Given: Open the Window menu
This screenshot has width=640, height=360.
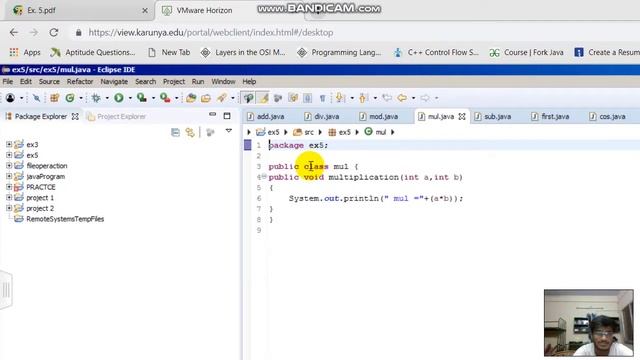Looking at the screenshot, I should (x=223, y=82).
